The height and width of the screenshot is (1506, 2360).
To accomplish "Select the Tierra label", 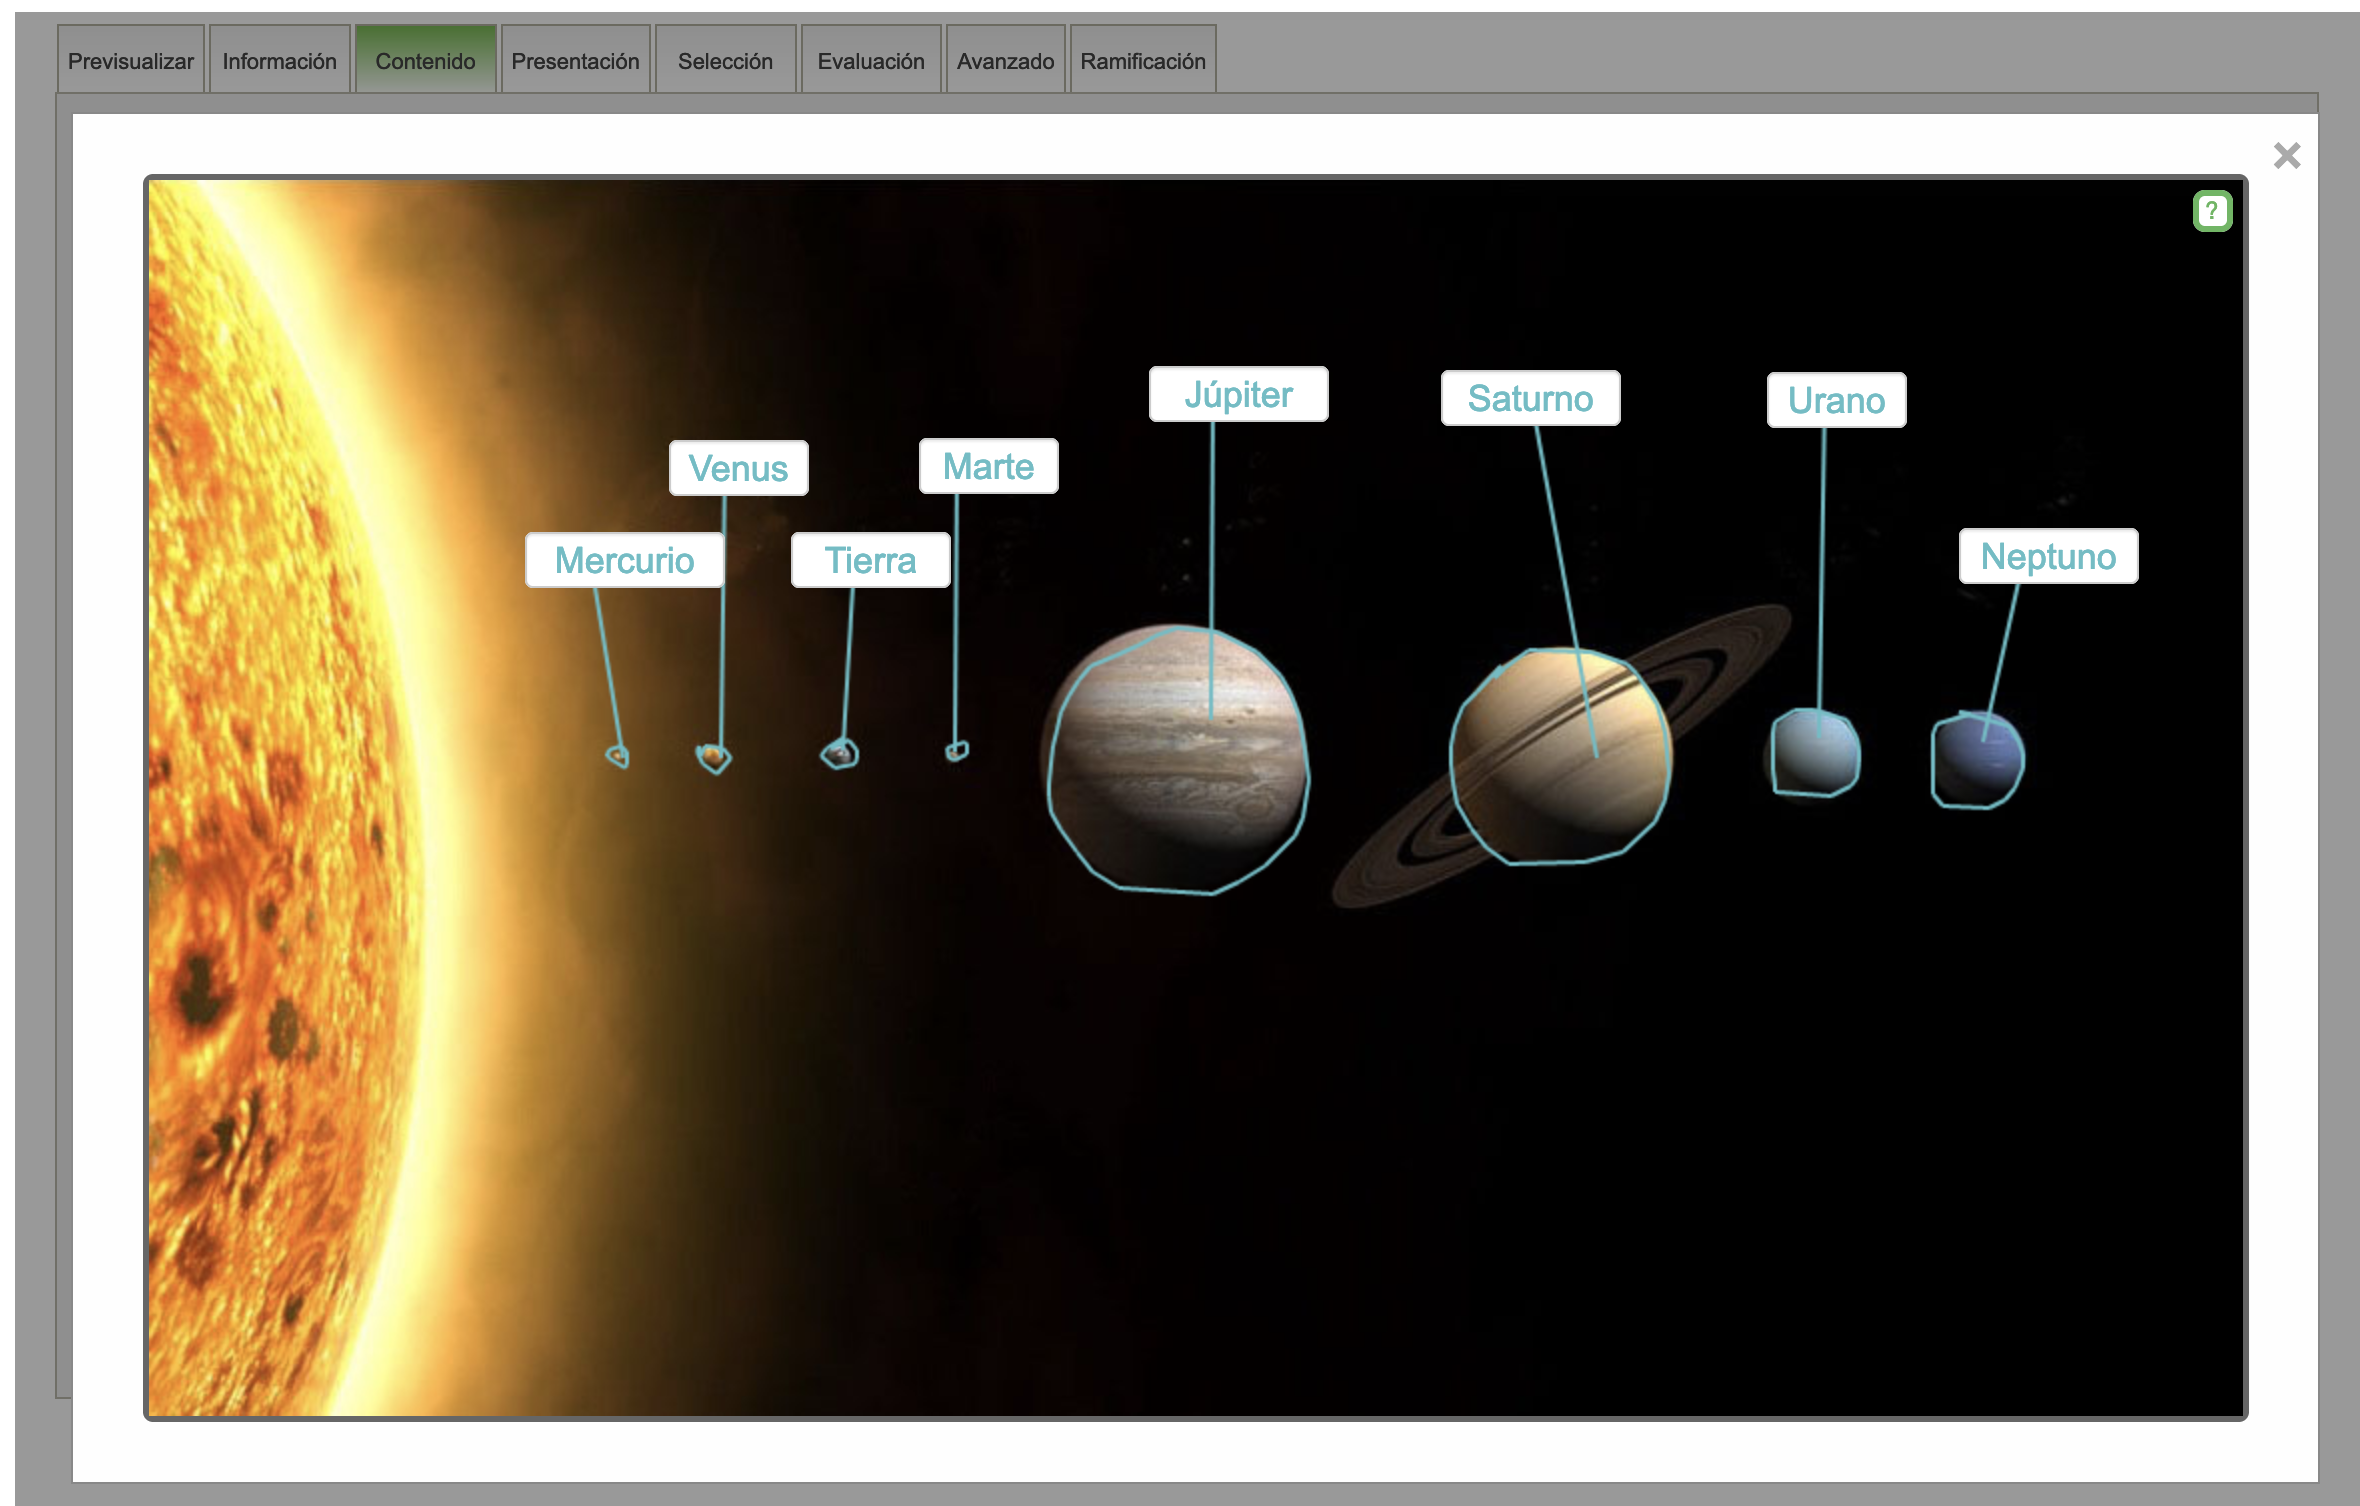I will (x=870, y=560).
